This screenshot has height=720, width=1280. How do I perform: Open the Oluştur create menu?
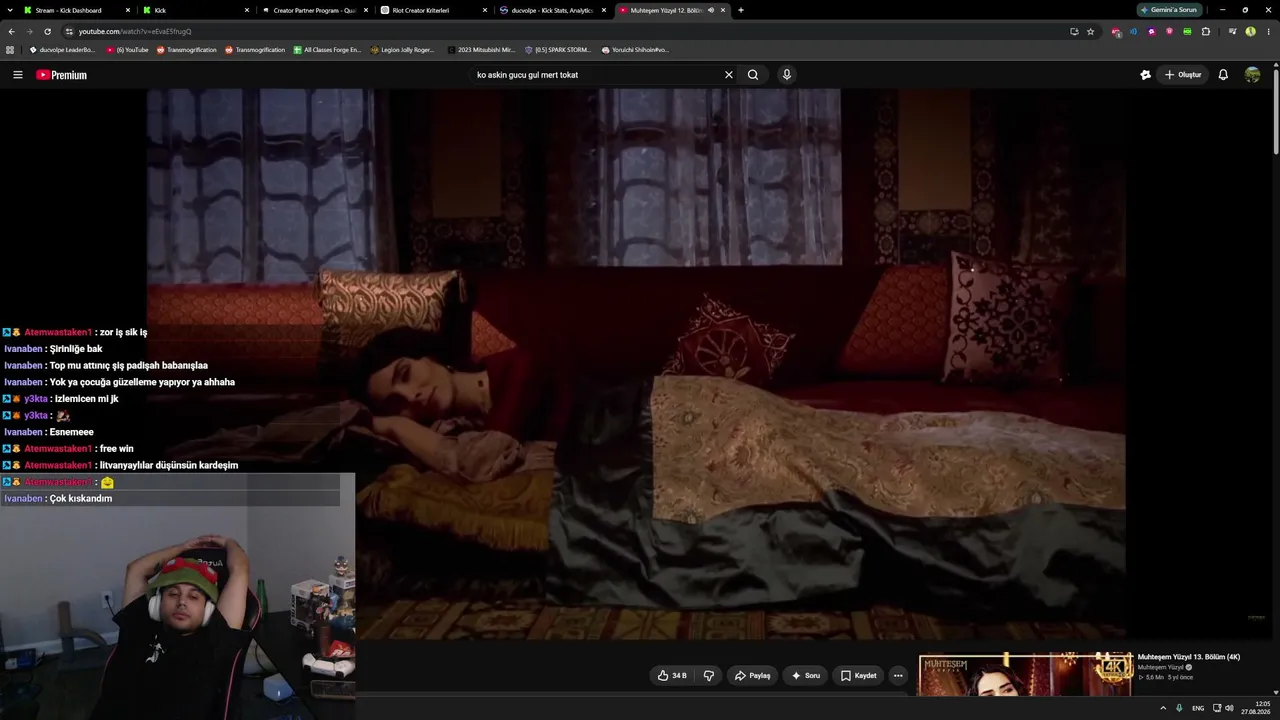click(1182, 75)
